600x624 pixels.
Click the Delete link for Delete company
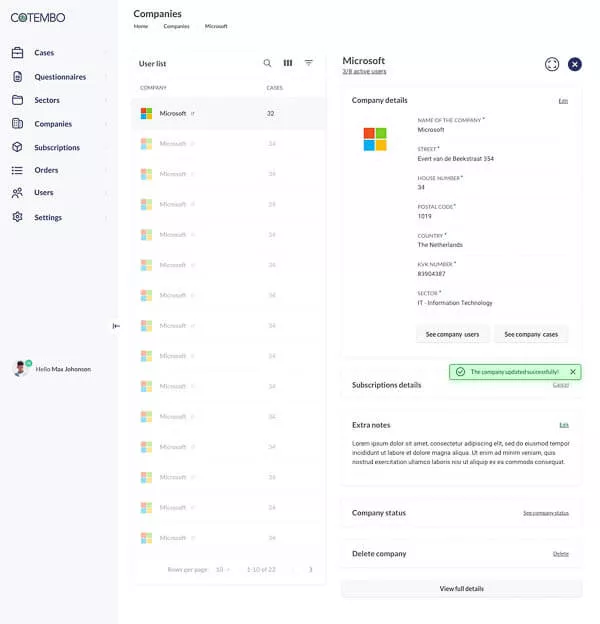561,554
